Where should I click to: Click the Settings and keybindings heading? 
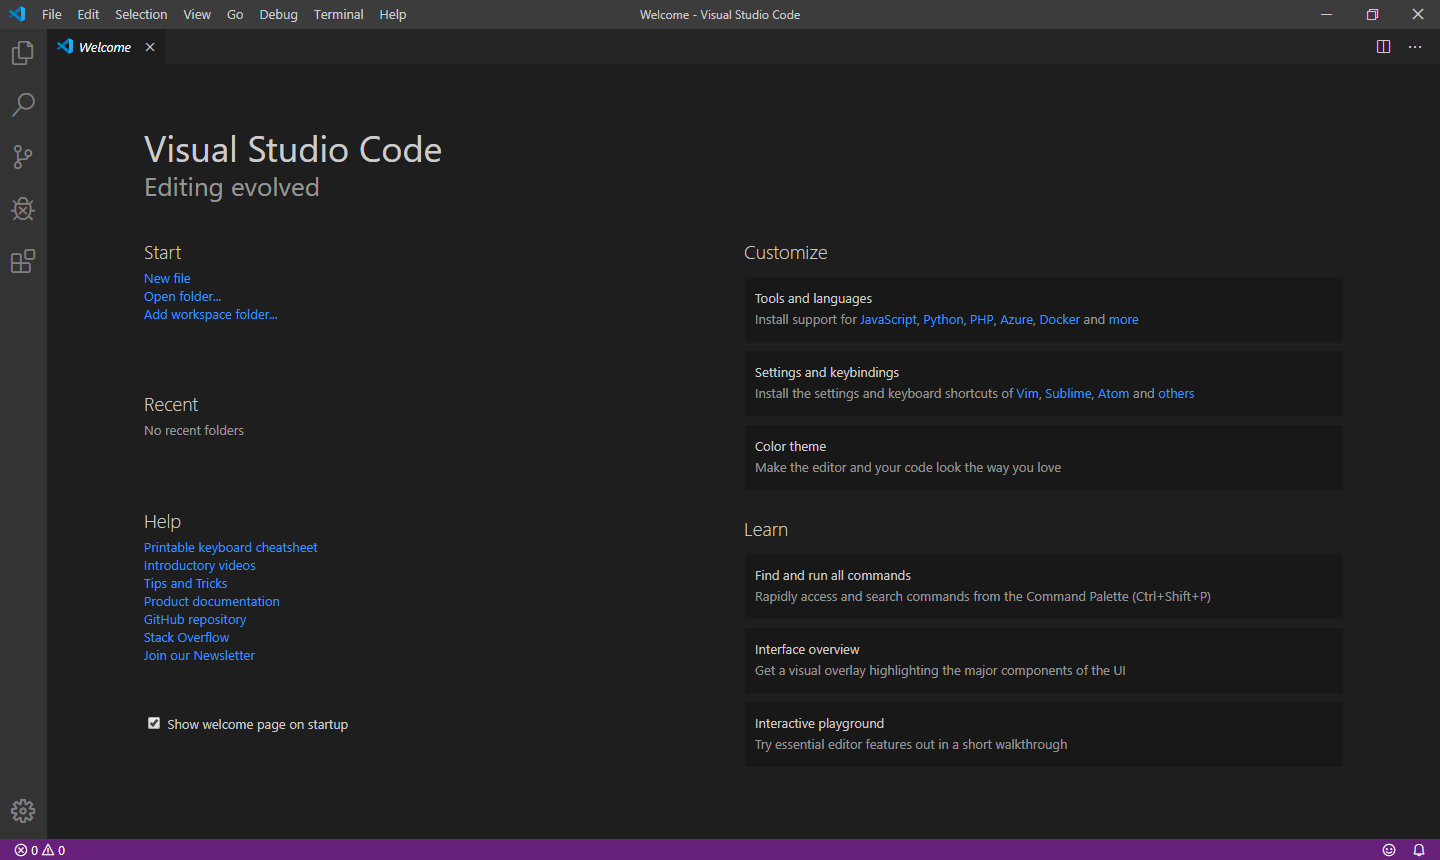tap(827, 372)
